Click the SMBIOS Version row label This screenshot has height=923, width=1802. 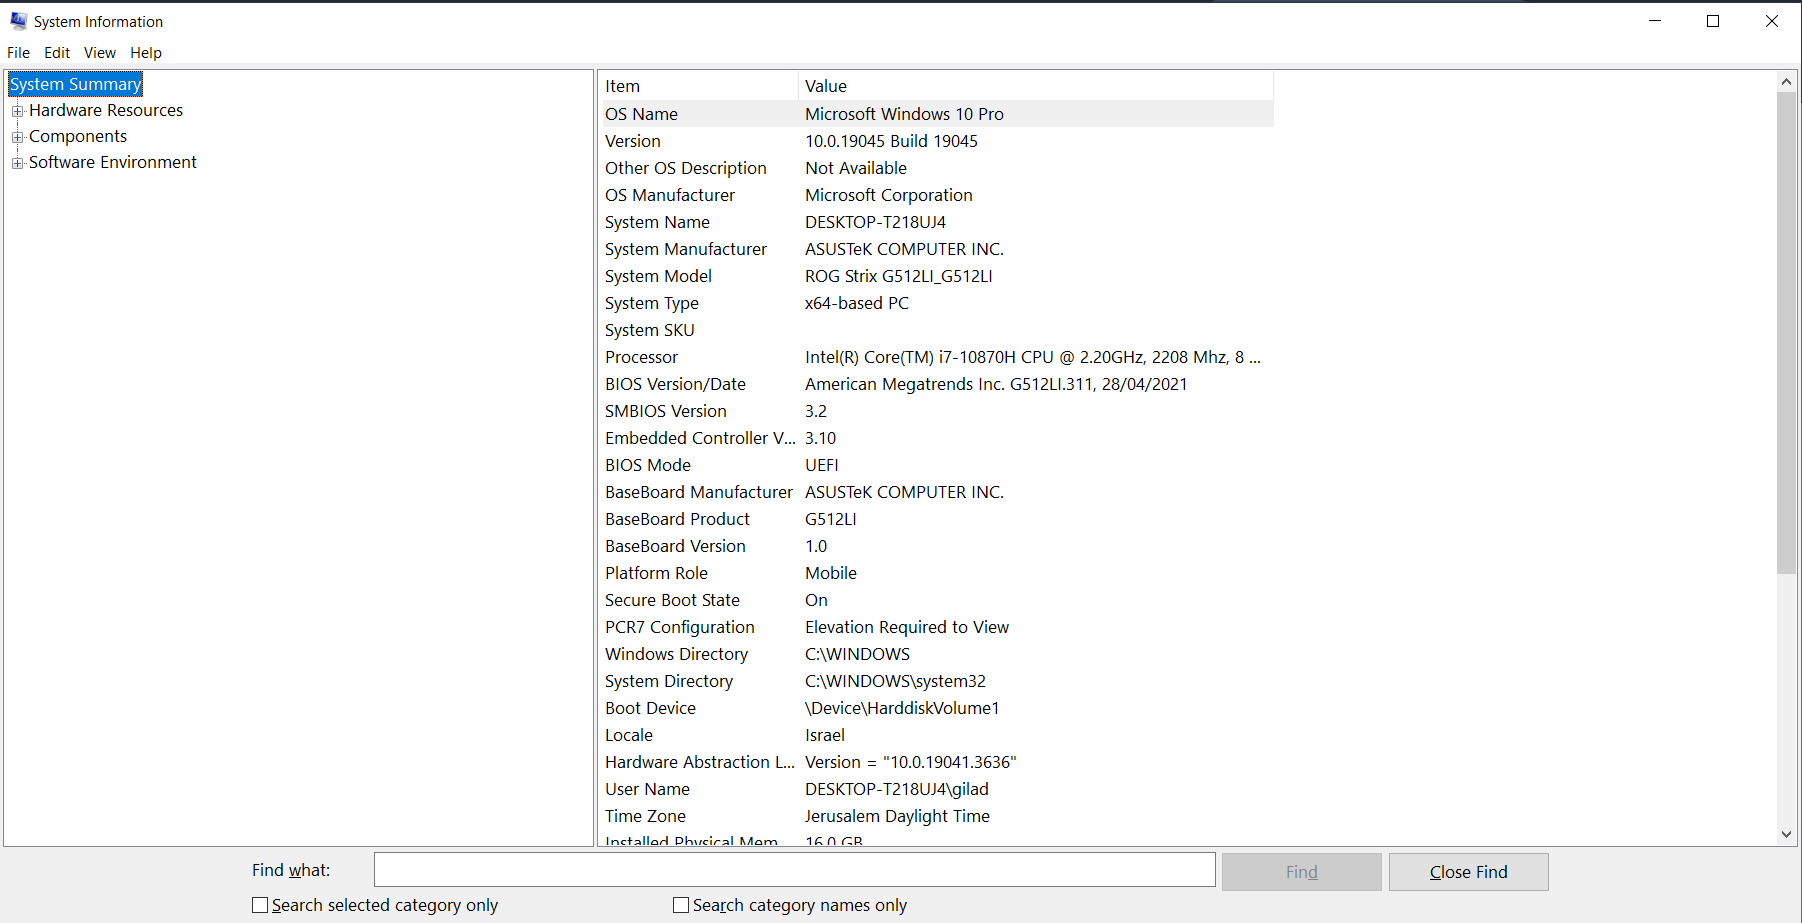666,411
